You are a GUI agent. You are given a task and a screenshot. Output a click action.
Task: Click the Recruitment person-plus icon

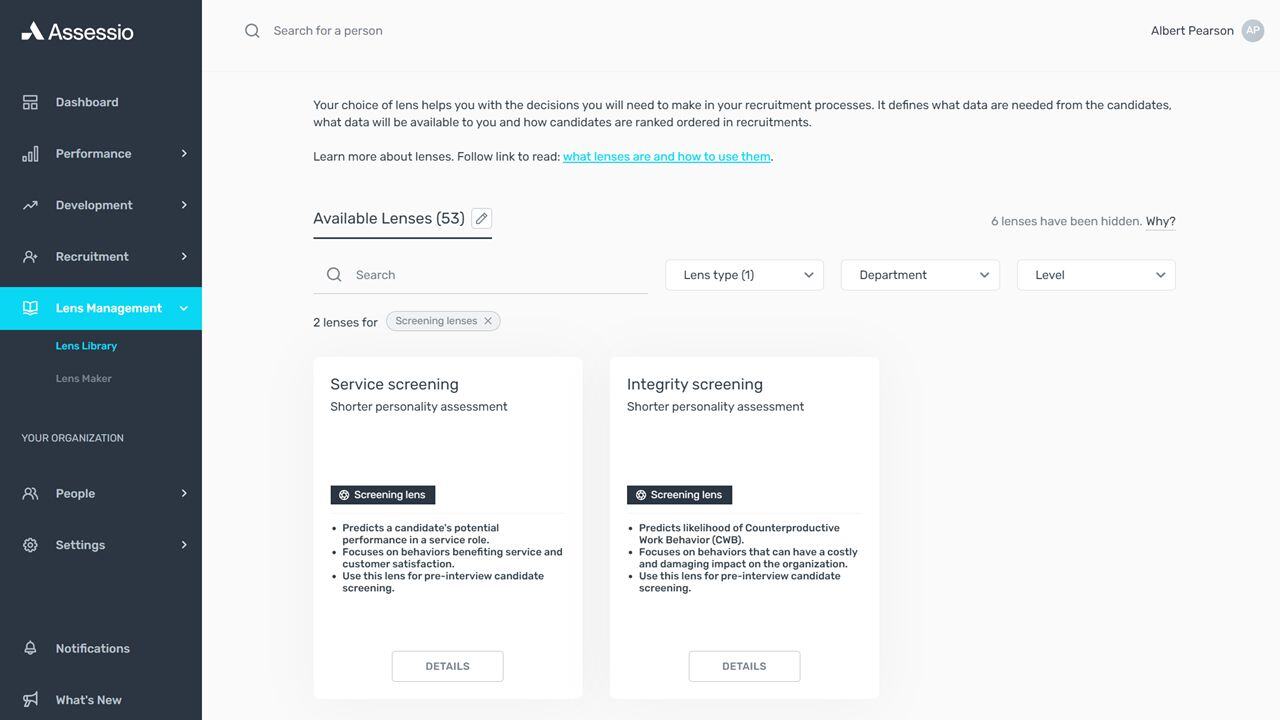point(30,257)
